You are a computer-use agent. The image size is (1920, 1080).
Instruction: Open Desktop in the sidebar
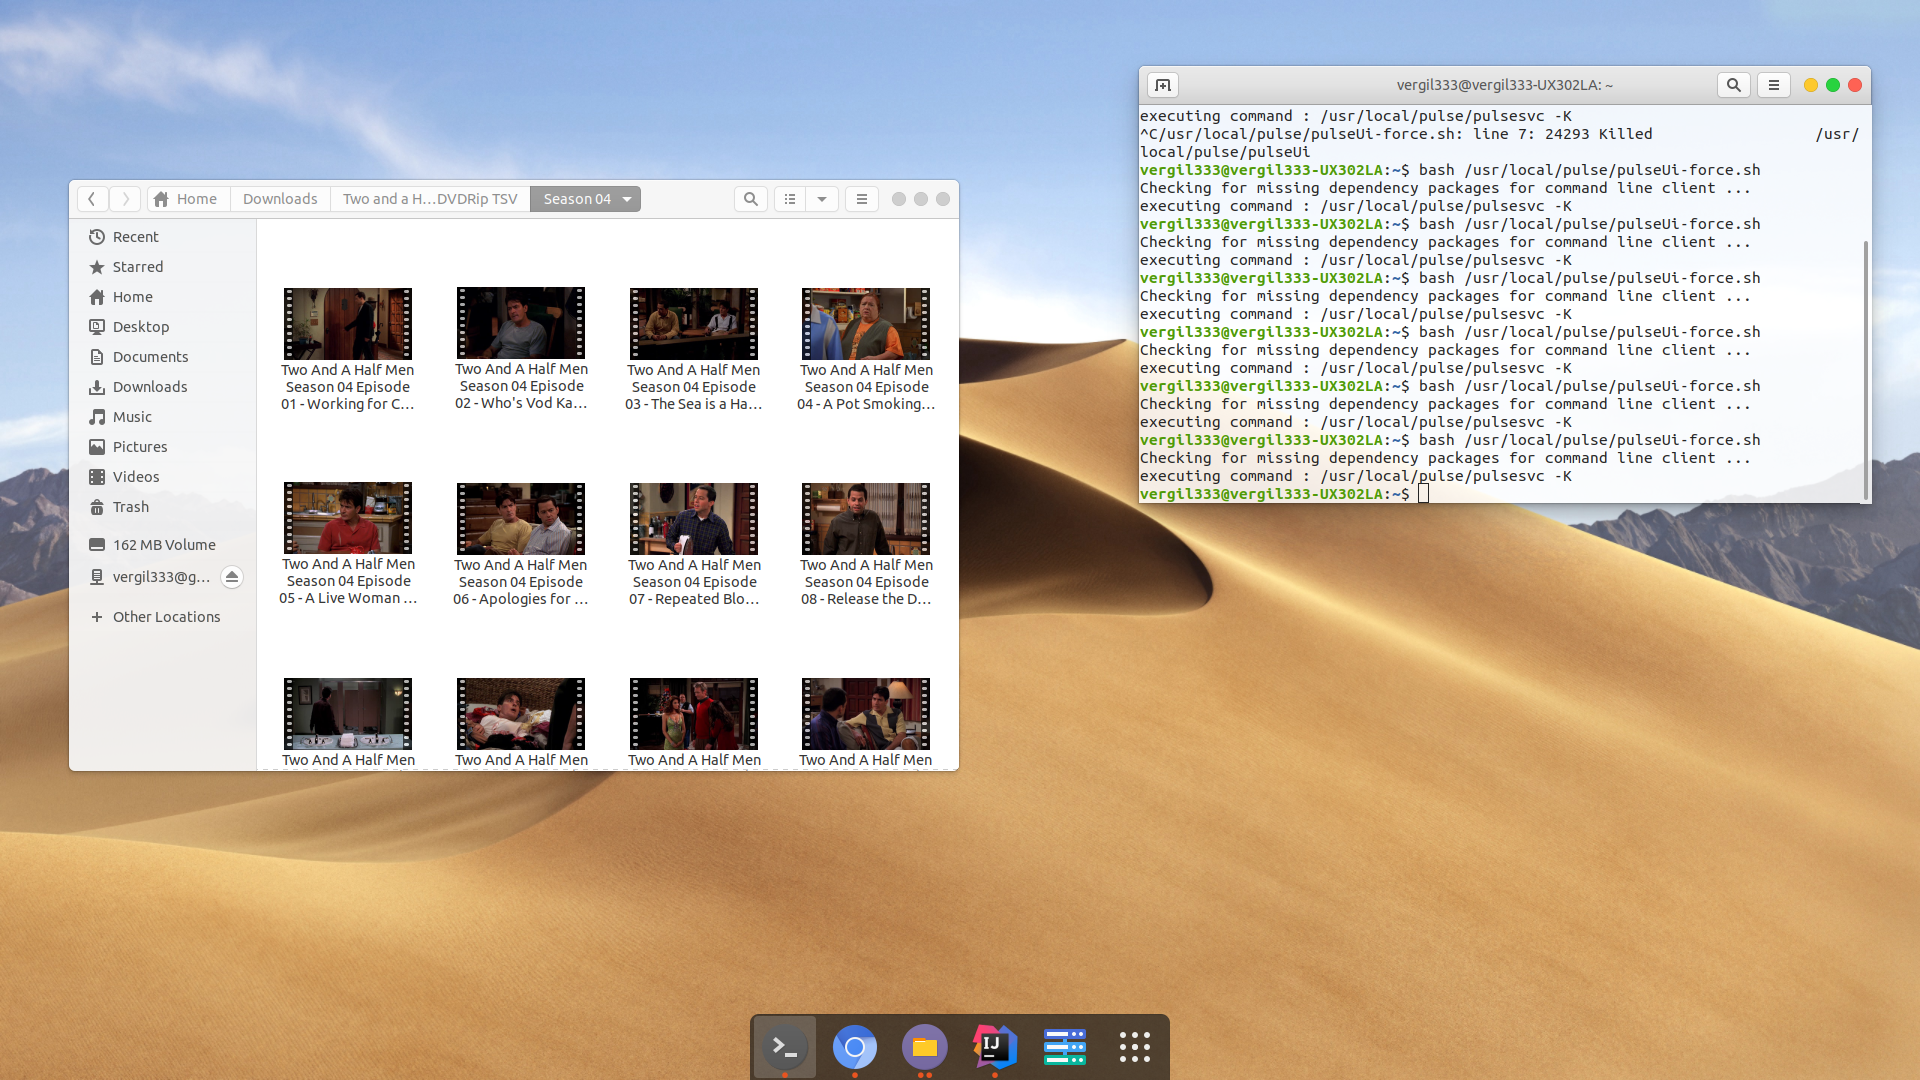coord(163,327)
